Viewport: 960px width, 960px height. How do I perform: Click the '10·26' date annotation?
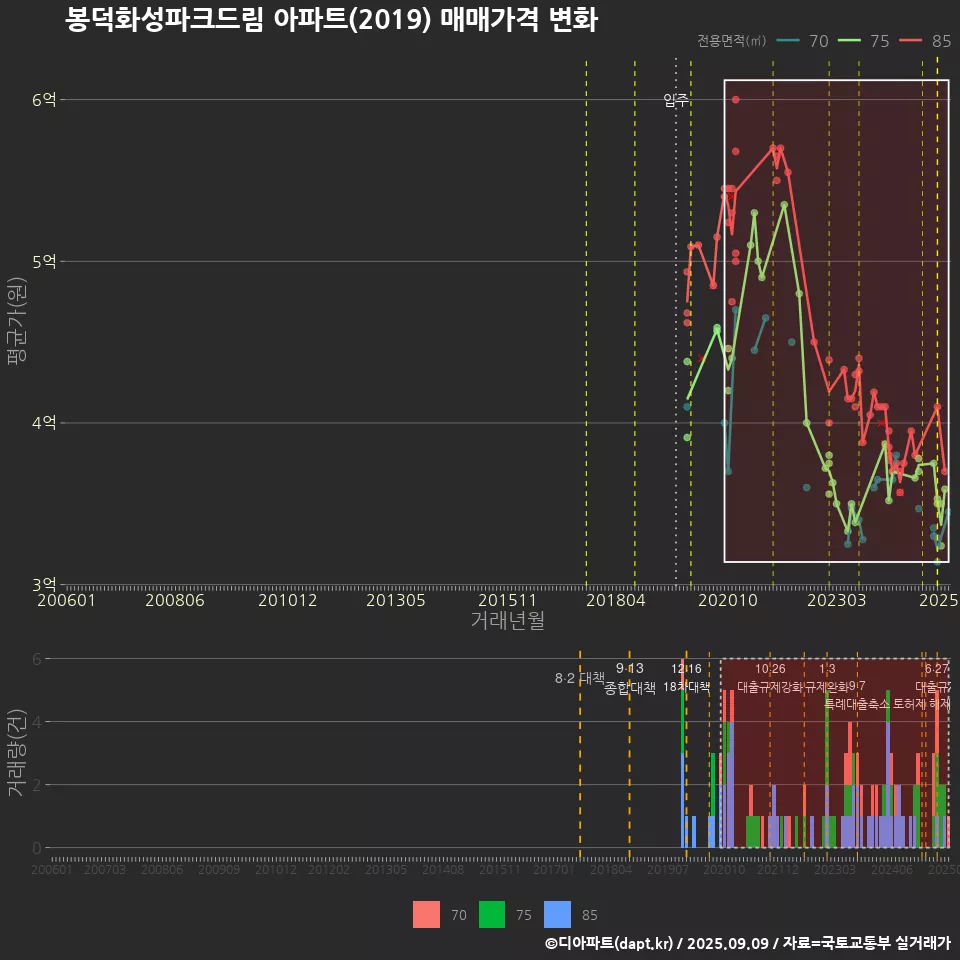tap(770, 669)
